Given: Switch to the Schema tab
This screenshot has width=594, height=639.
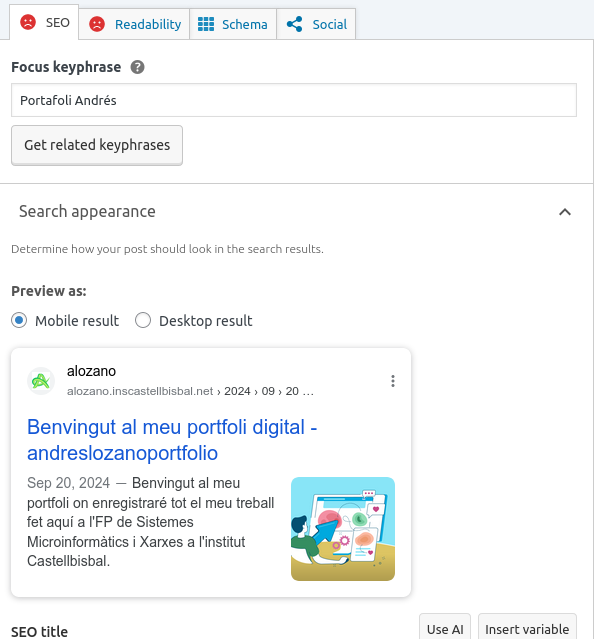Looking at the screenshot, I should point(233,24).
